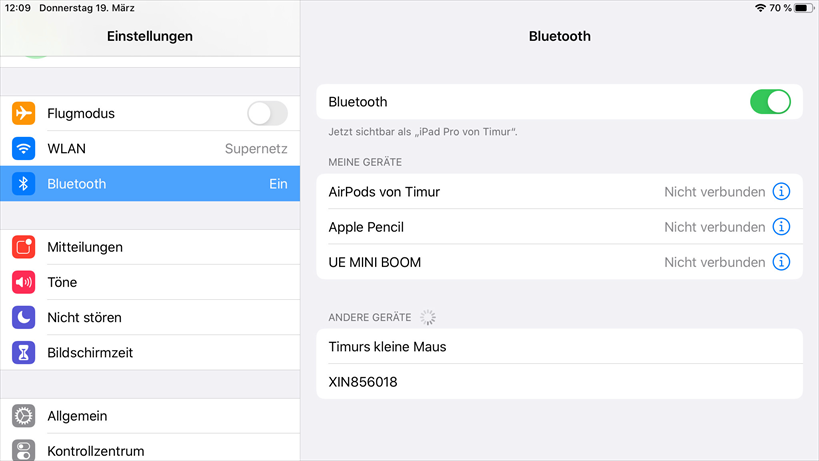Tap the Allgemein gear icon
Viewport: 819px width, 461px height.
24,416
